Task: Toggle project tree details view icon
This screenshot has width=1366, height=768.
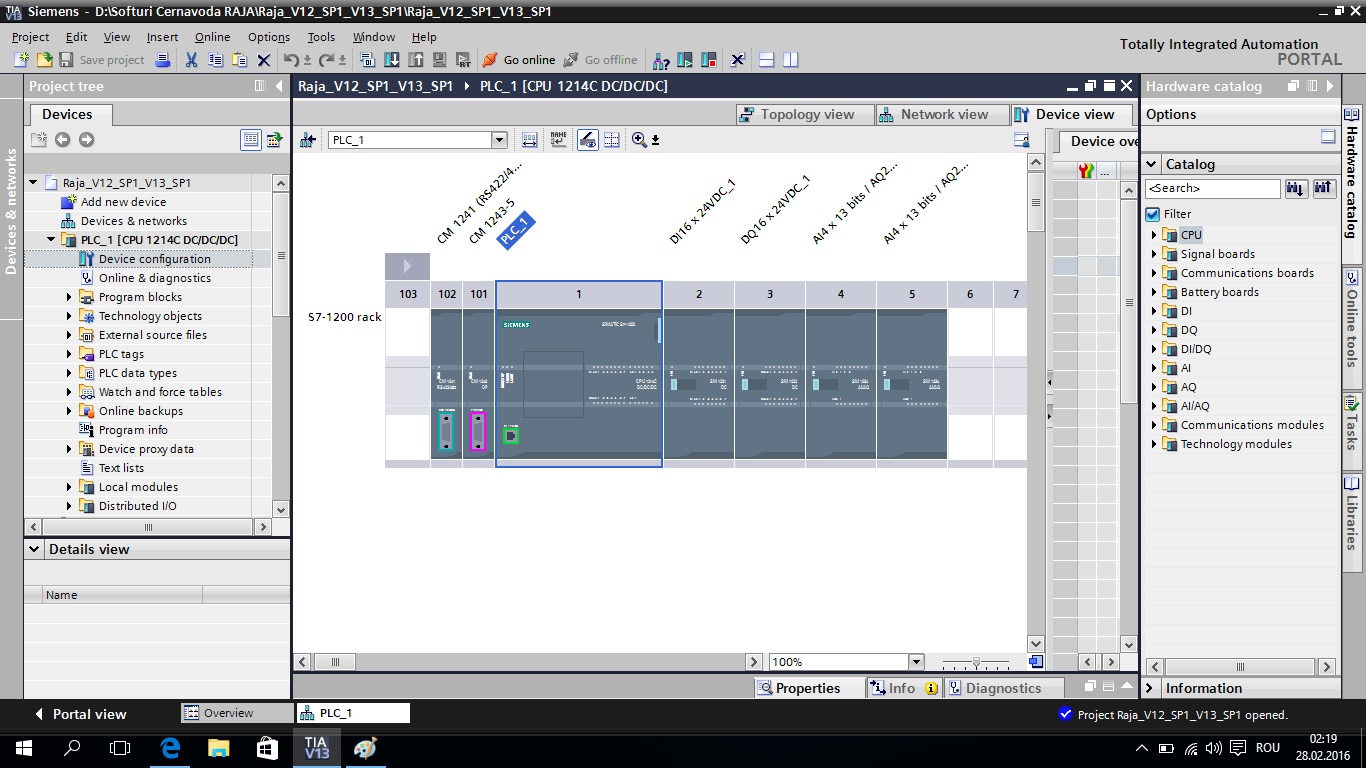Action: point(250,140)
